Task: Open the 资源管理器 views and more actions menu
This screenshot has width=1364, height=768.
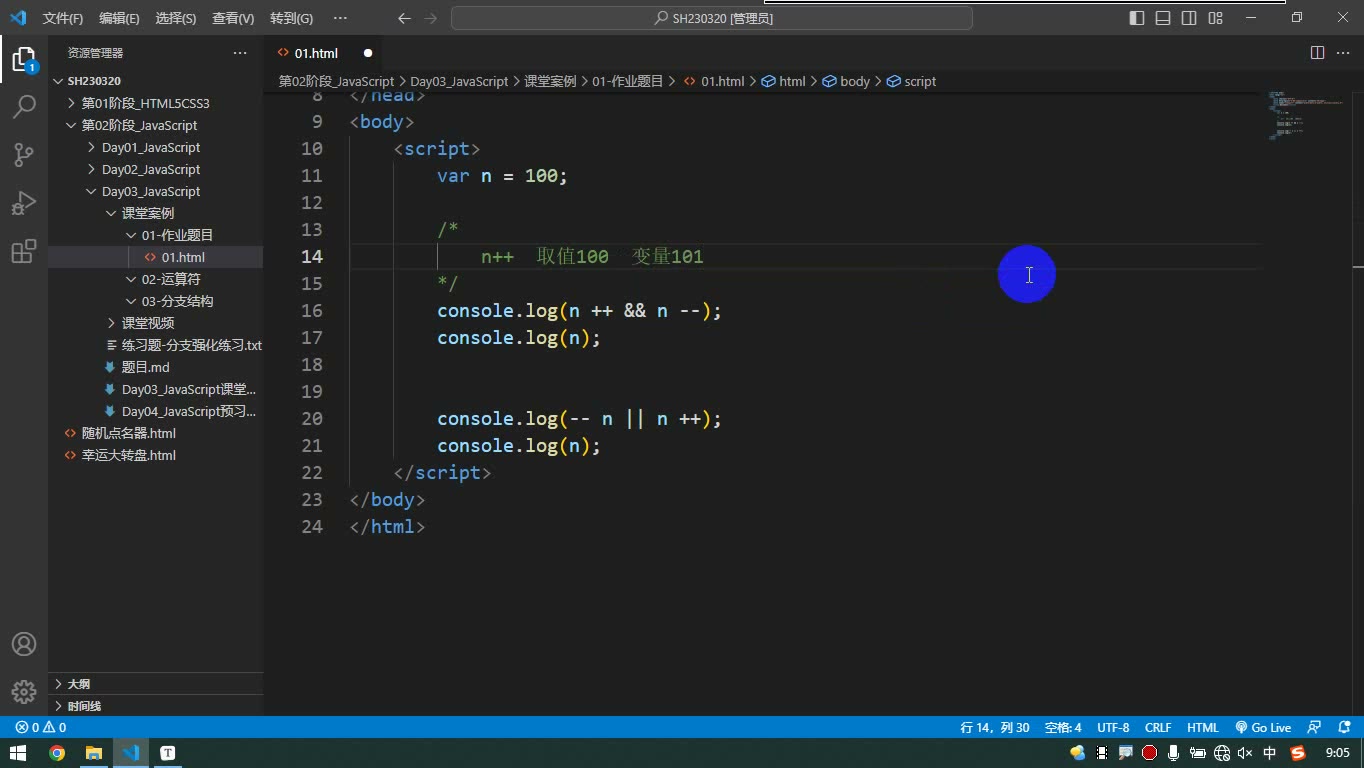Action: [x=240, y=53]
